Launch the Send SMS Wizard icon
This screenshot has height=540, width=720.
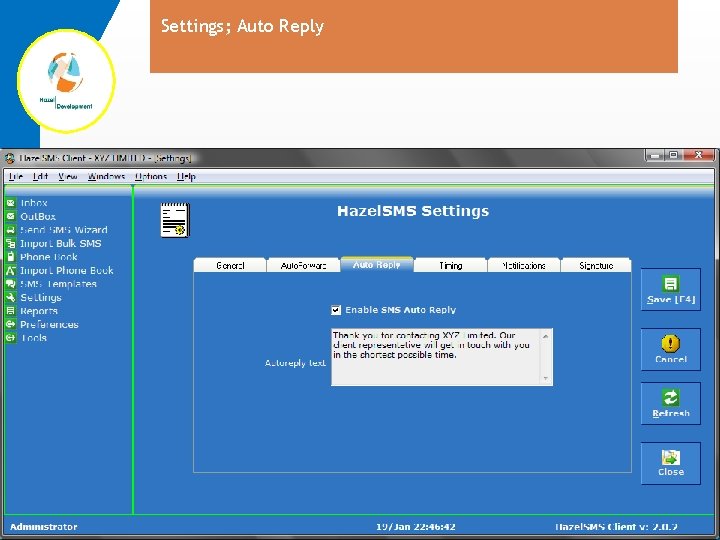pyautogui.click(x=11, y=230)
